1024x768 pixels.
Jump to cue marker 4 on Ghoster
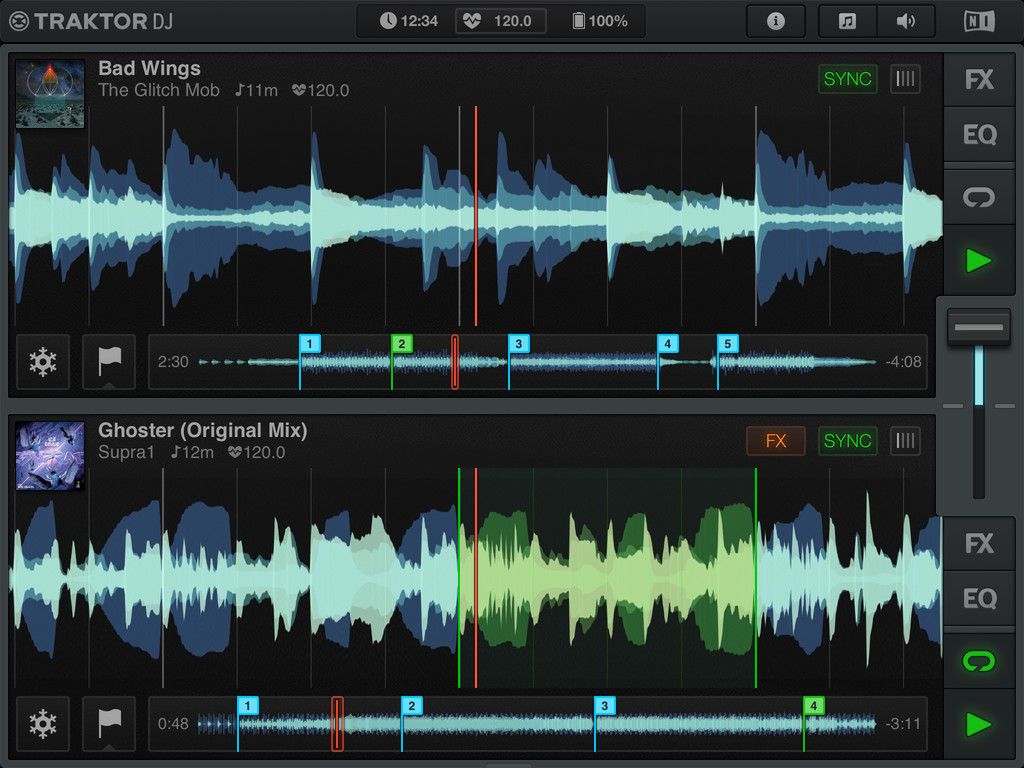click(813, 705)
